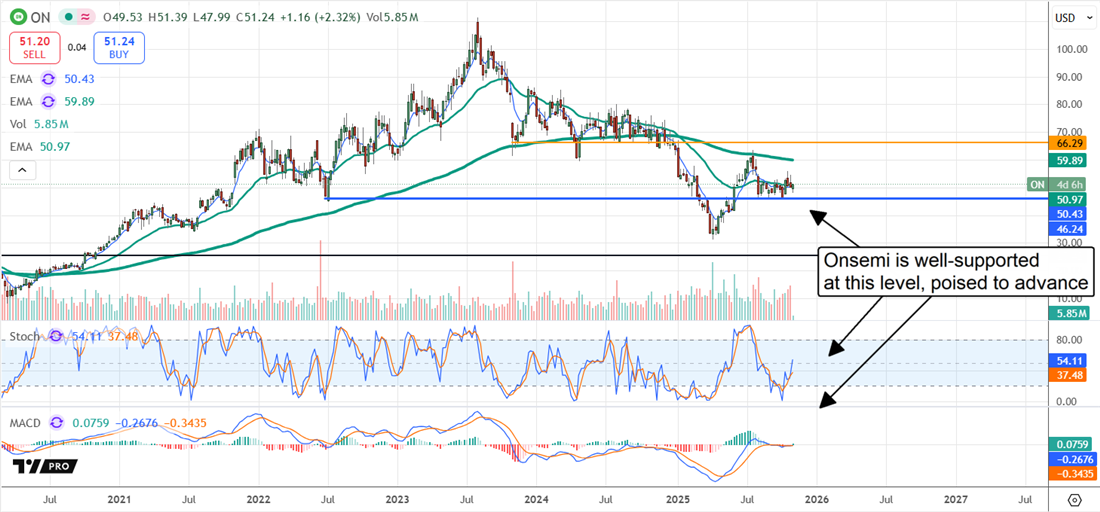Click the 51.20 SELL button
The height and width of the screenshot is (512, 1100).
point(36,48)
